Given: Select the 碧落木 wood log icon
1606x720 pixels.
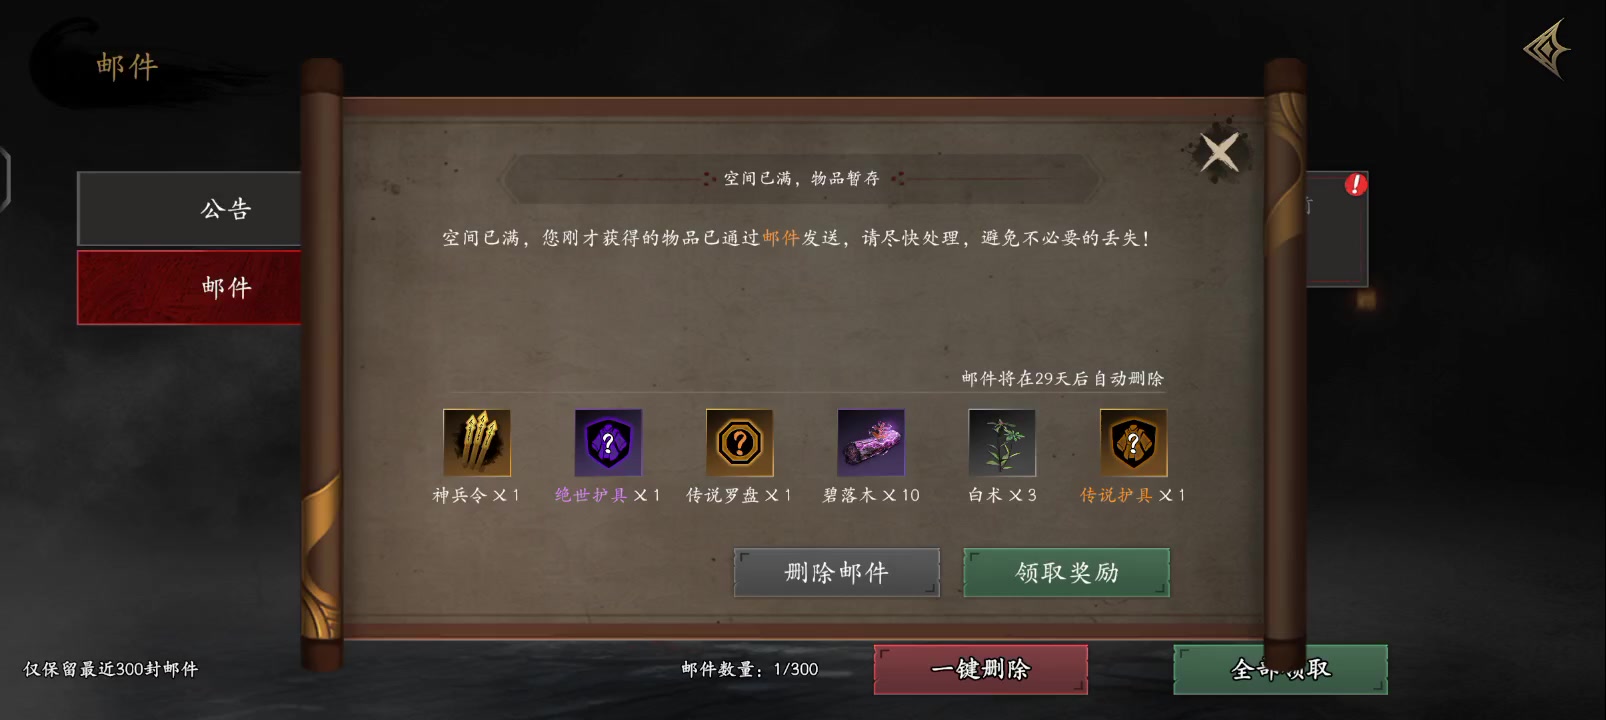Looking at the screenshot, I should 871,442.
